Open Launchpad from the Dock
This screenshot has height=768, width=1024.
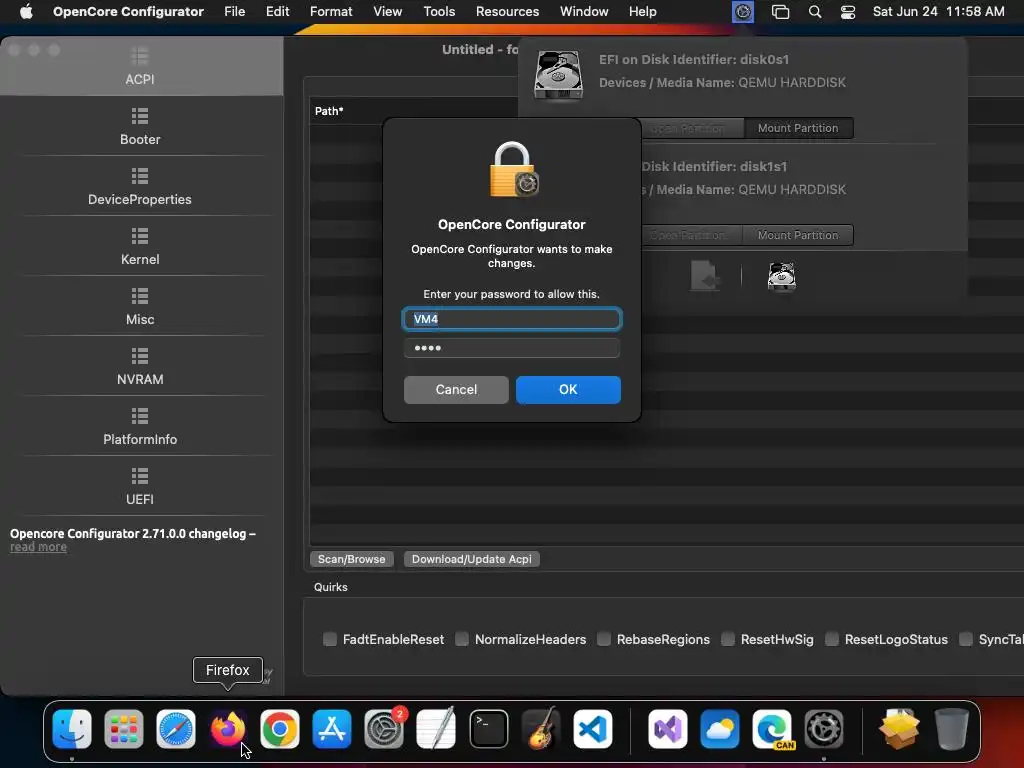pyautogui.click(x=123, y=728)
